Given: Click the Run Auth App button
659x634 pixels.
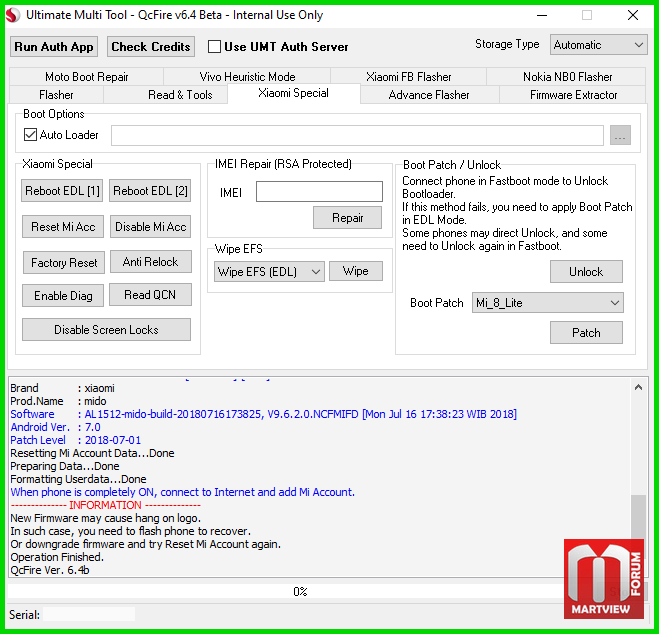Looking at the screenshot, I should coord(54,47).
